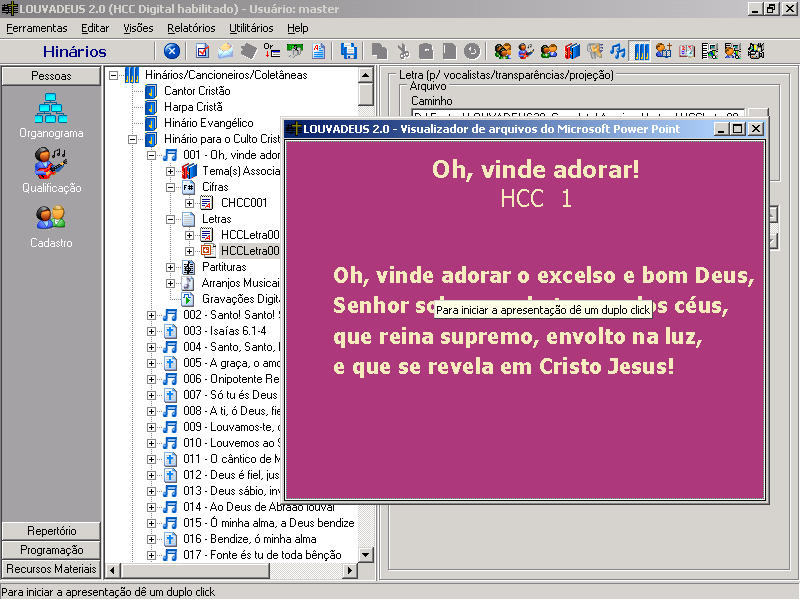The height and width of the screenshot is (600, 800).
Task: Click the blue circled X toolbar icon
Action: pos(172,51)
